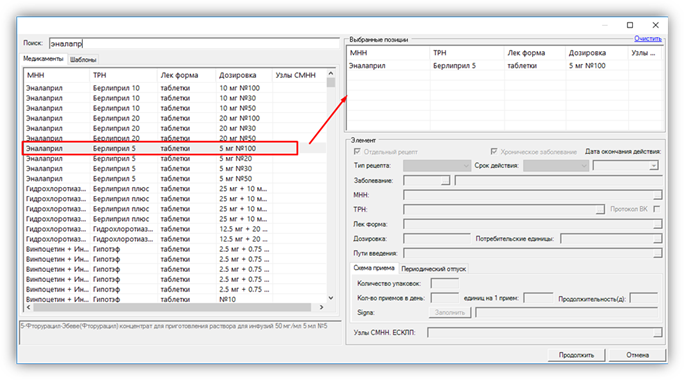Select the Берлиприл 10 row with 10 мг №50
The image size is (684, 380).
(175, 108)
